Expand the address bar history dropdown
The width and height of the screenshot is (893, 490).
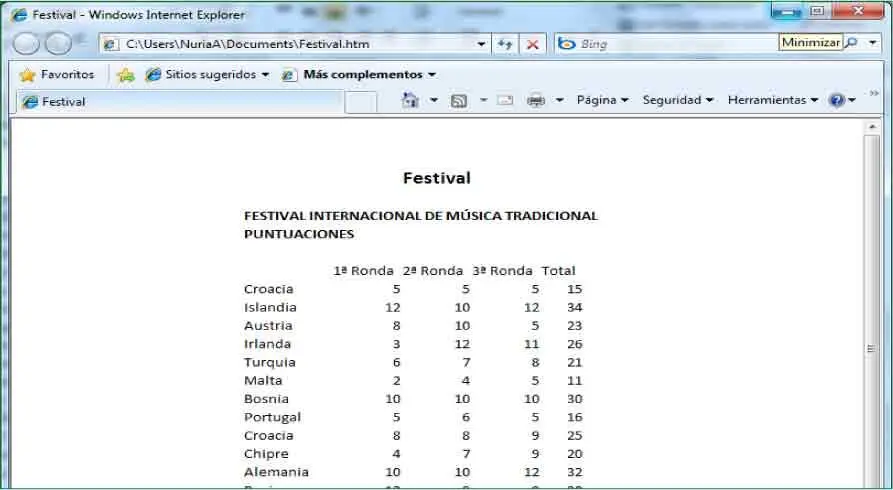(481, 44)
